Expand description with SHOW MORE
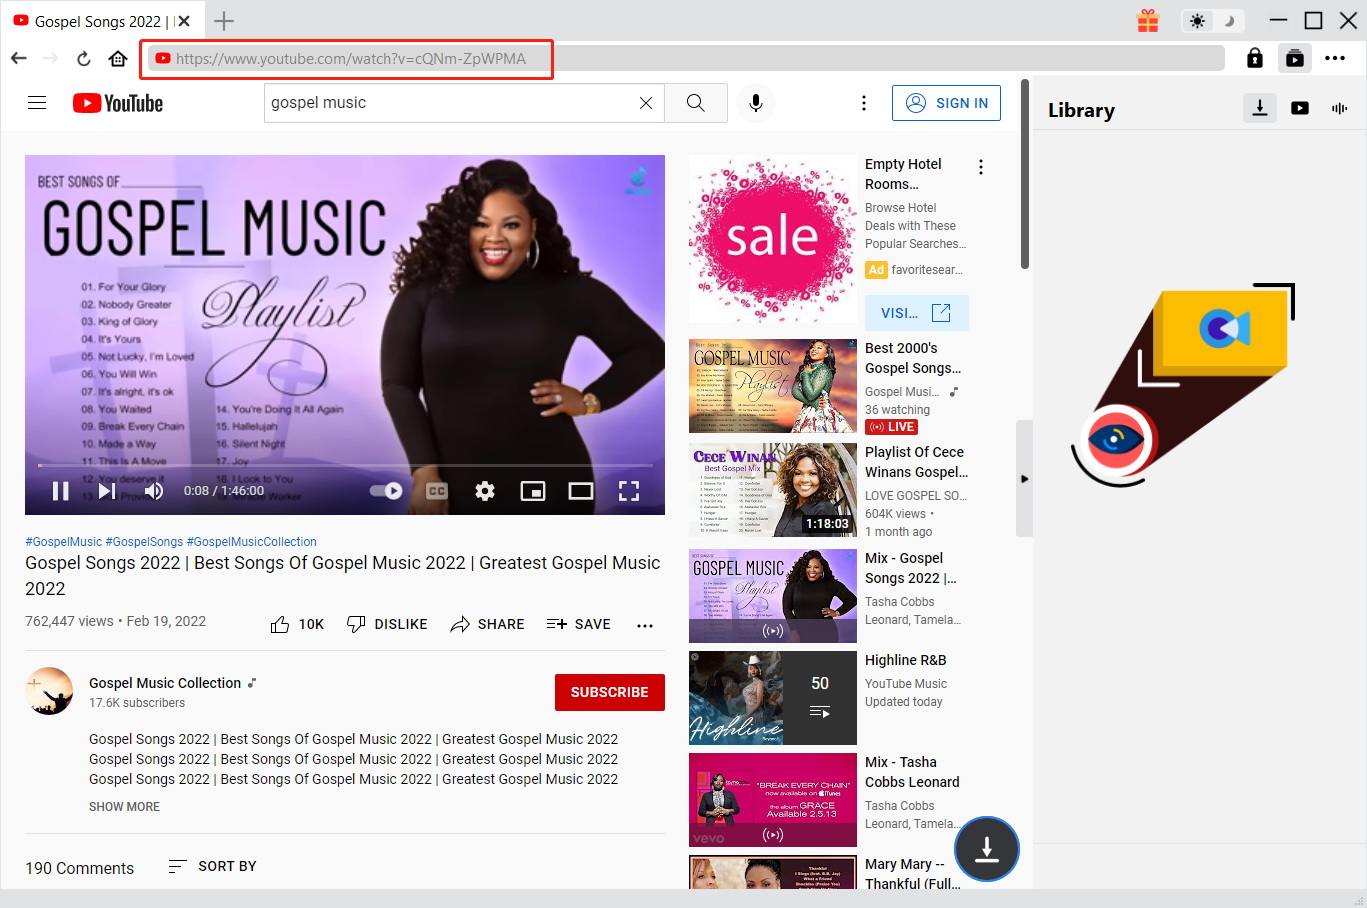 [124, 807]
